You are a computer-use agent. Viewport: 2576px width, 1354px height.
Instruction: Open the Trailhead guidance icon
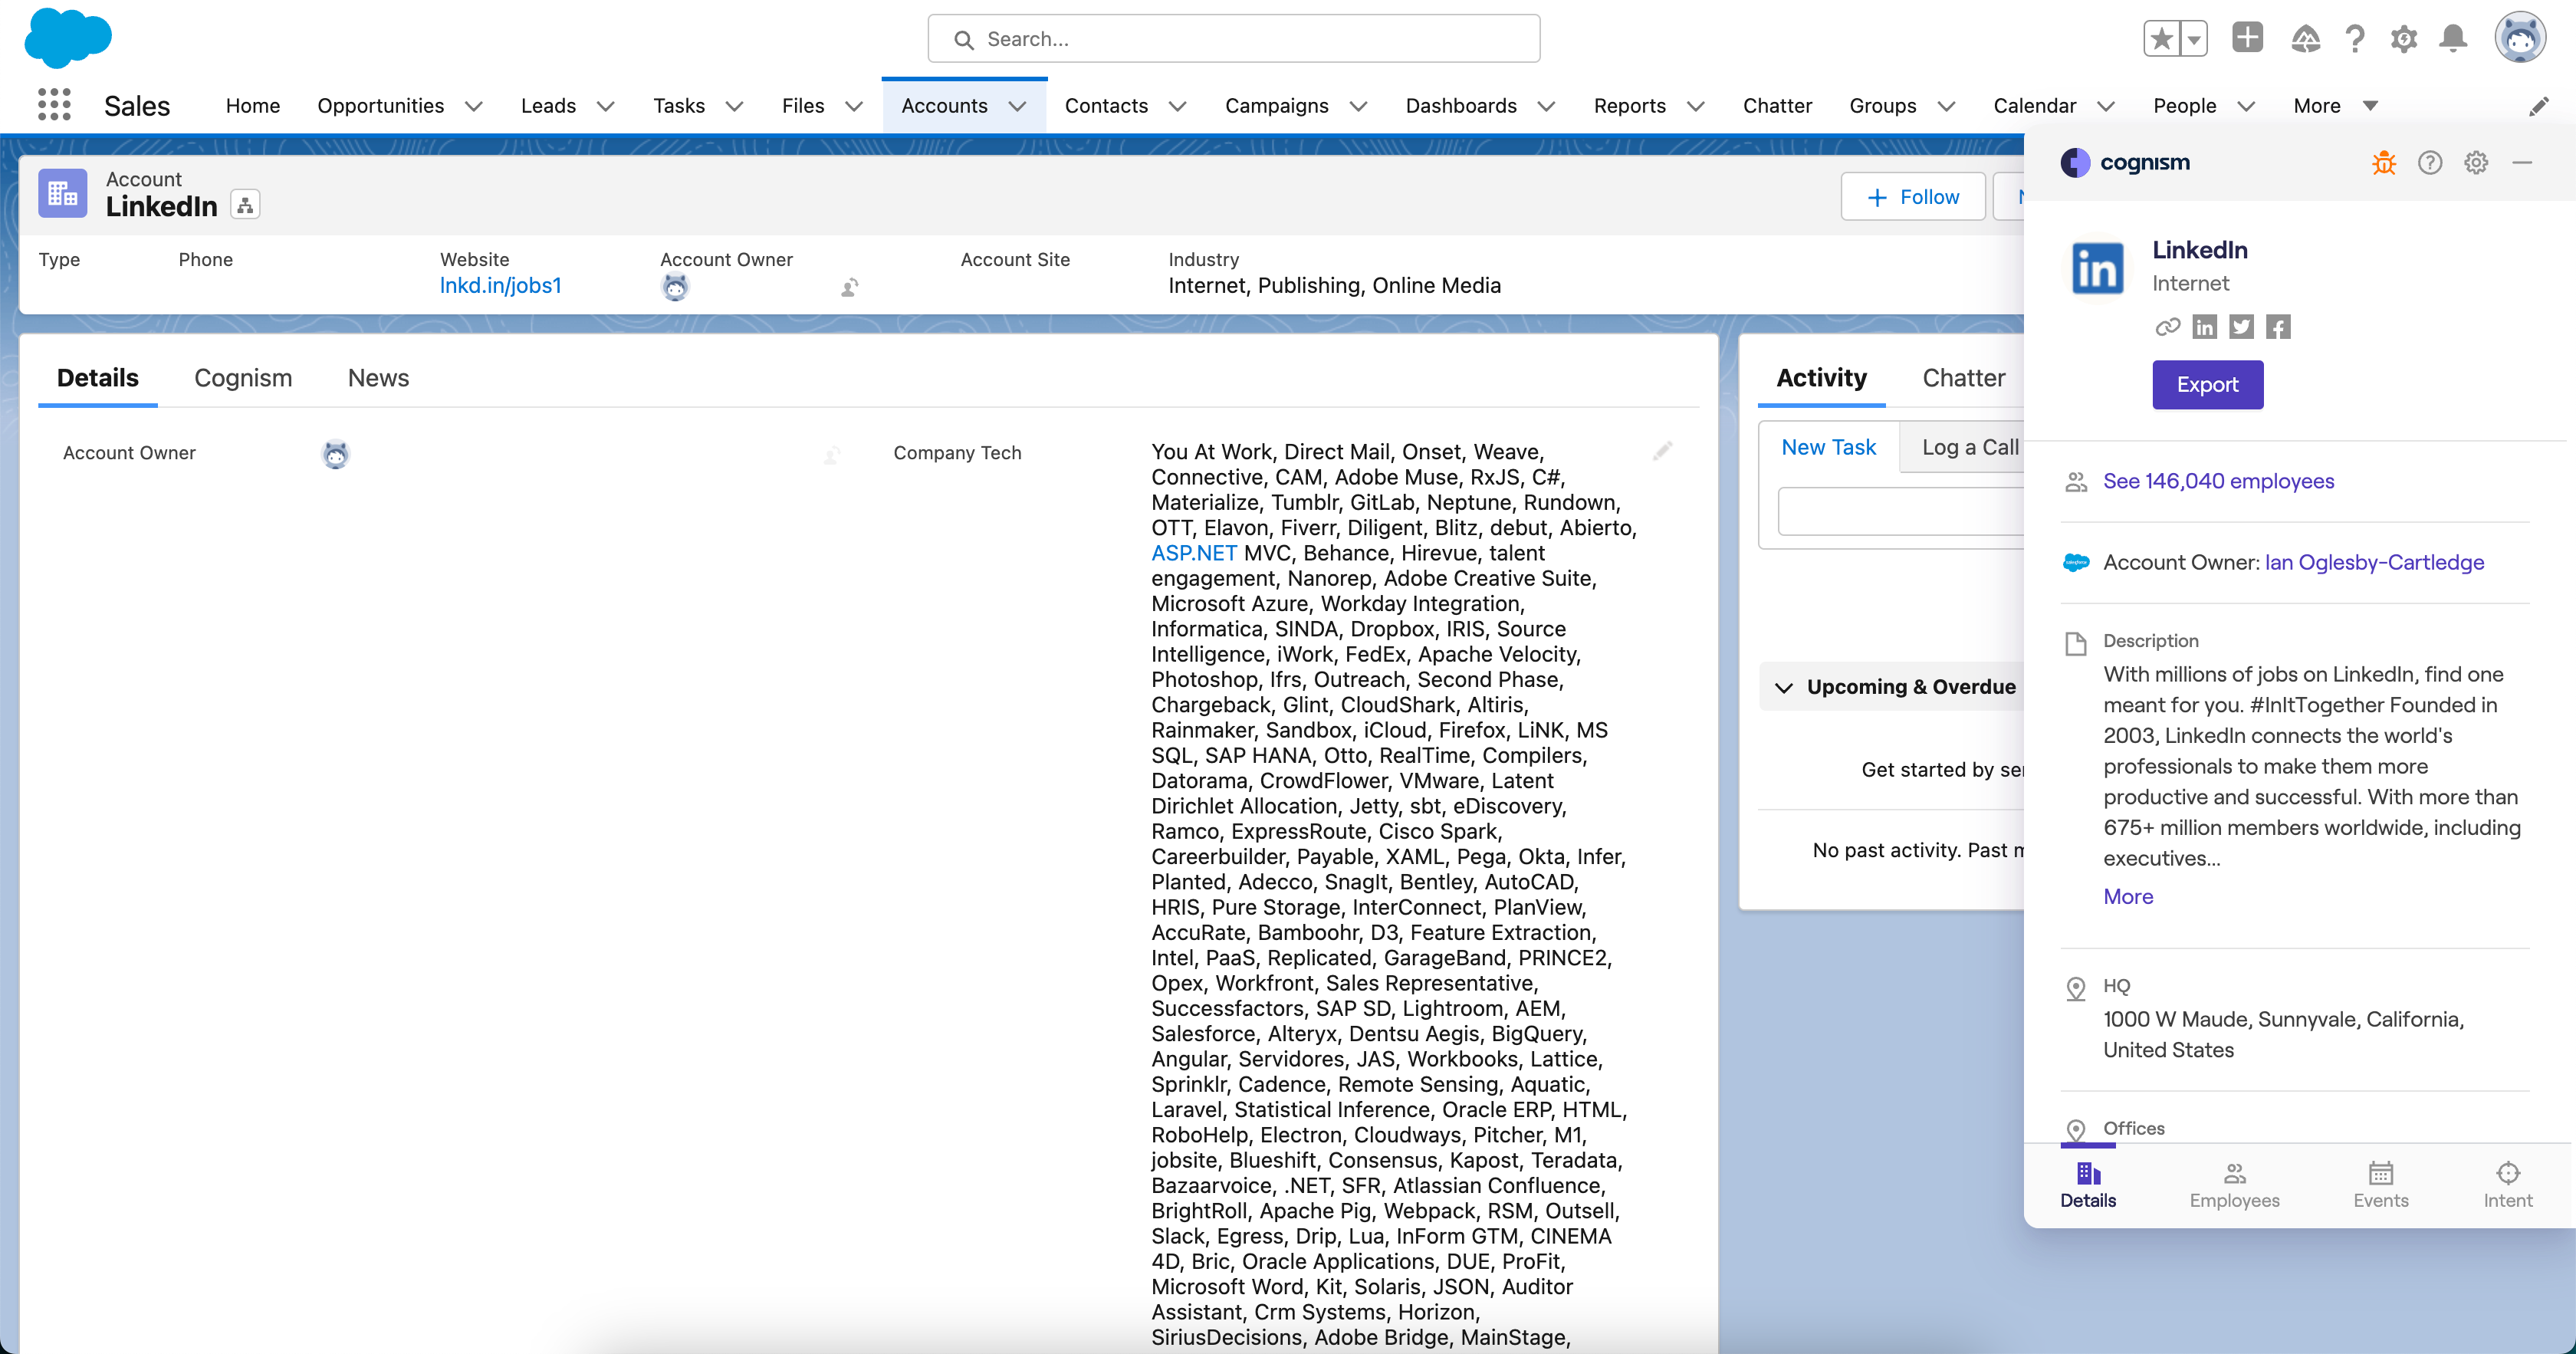2305,39
